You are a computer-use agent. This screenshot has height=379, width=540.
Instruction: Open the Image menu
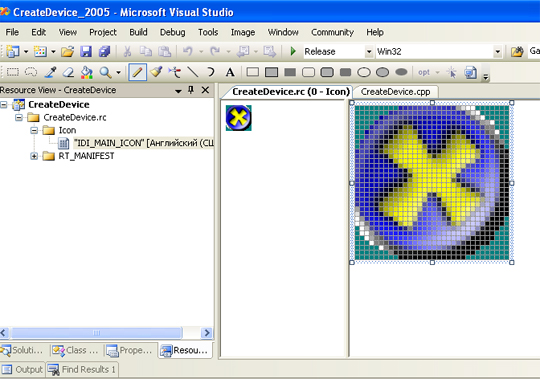243,32
